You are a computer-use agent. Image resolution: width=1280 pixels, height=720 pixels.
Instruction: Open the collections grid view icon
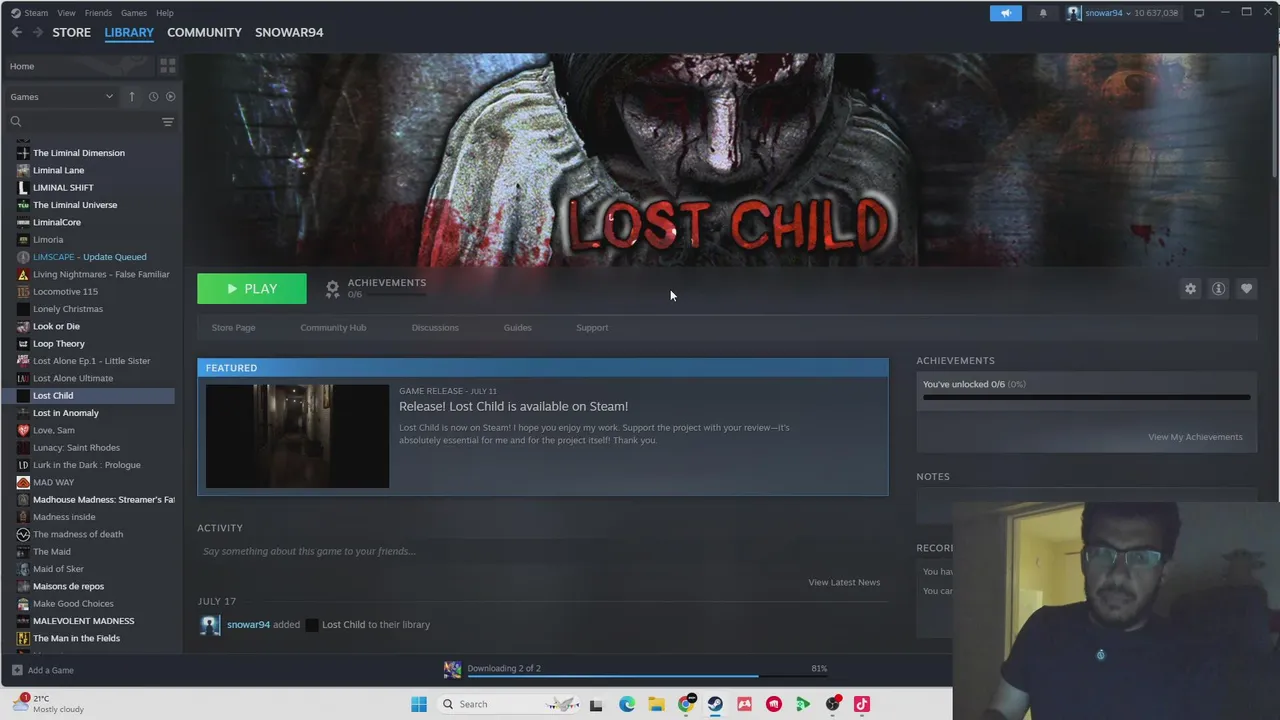pos(168,66)
